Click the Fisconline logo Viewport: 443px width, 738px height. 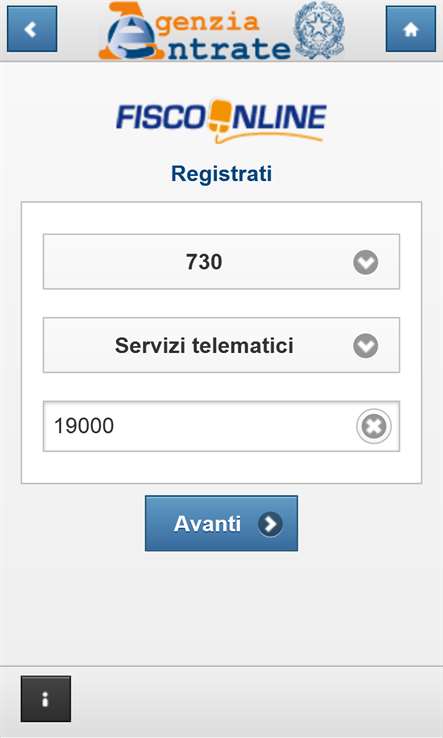point(221,120)
